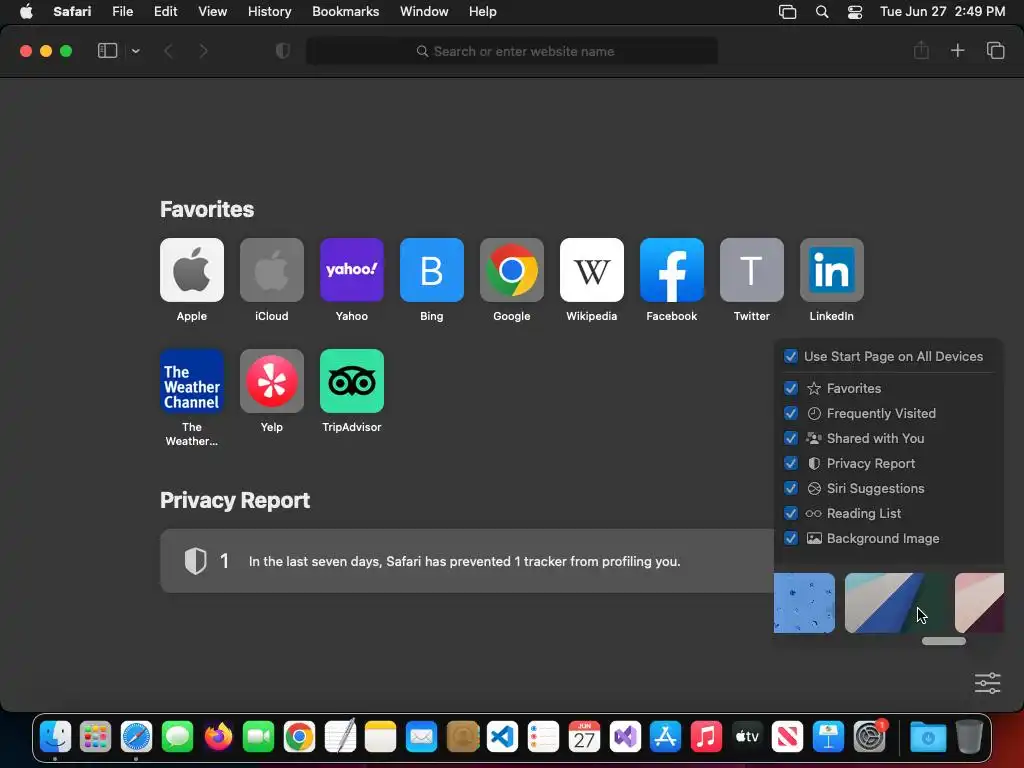Viewport: 1024px width, 768px height.
Task: Show the tab overview
Action: click(x=995, y=50)
